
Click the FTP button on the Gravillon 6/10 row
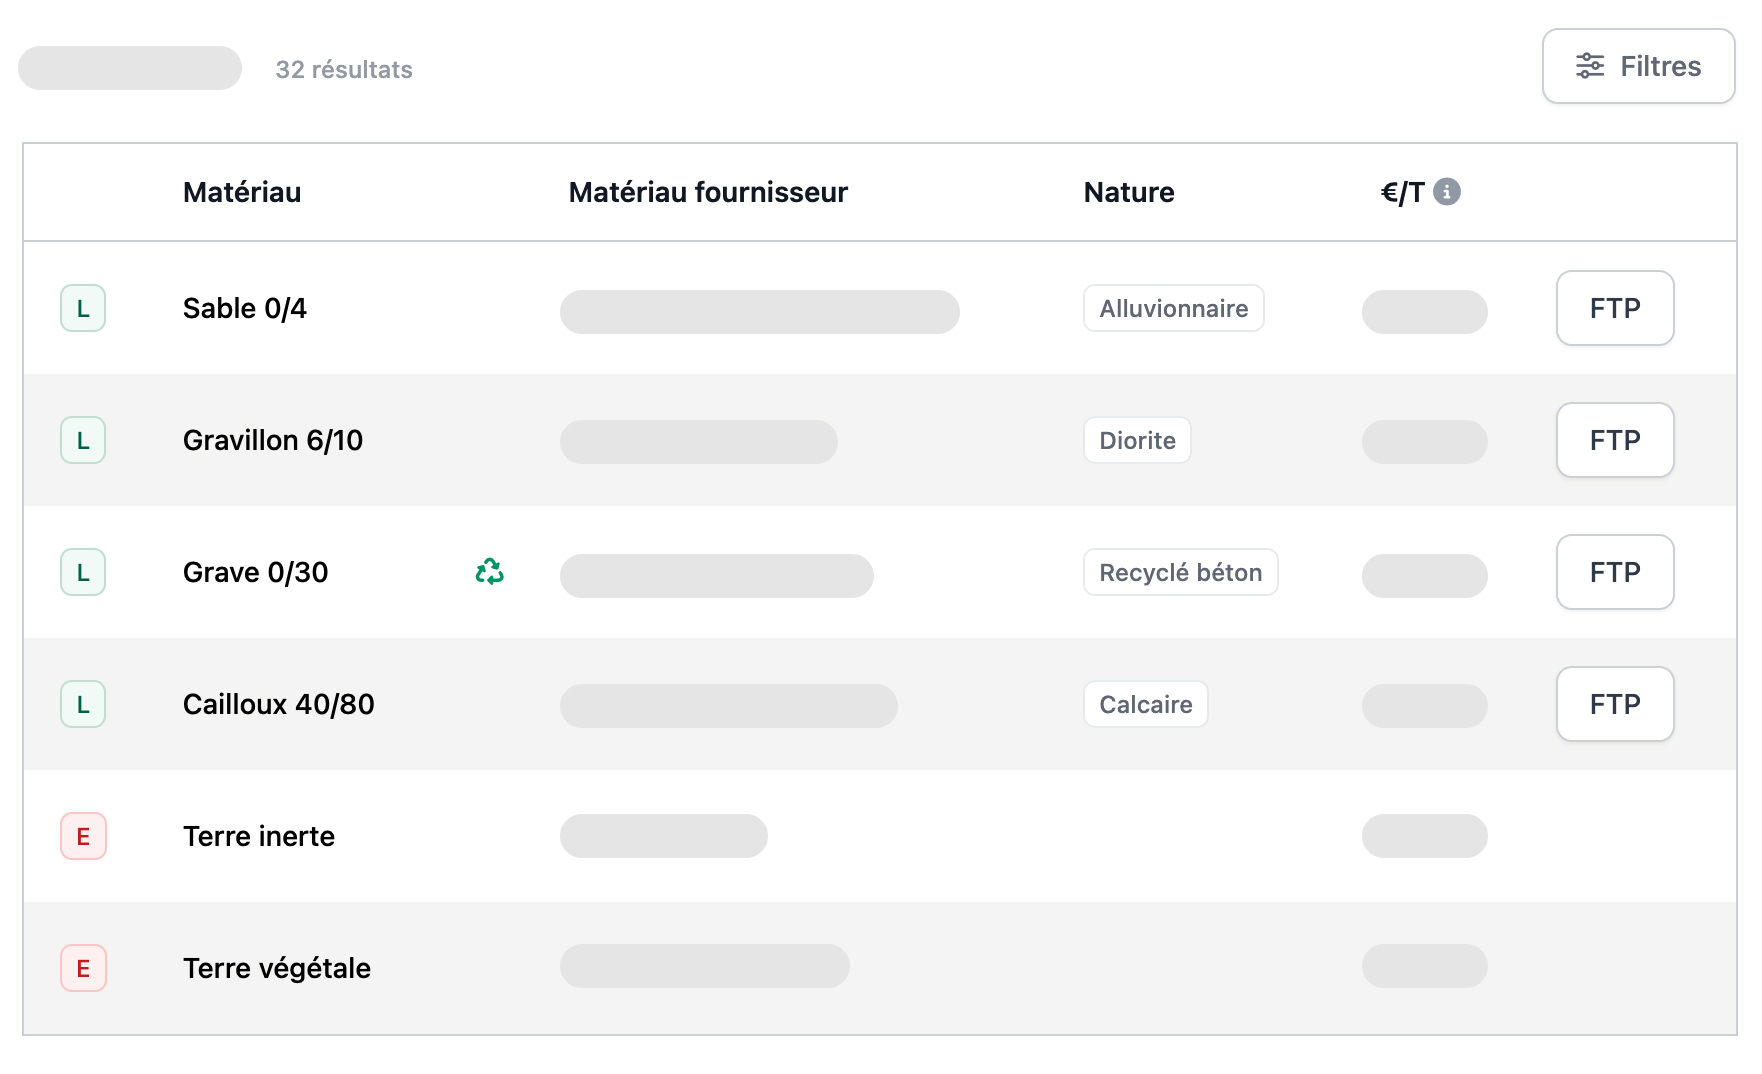coord(1614,440)
